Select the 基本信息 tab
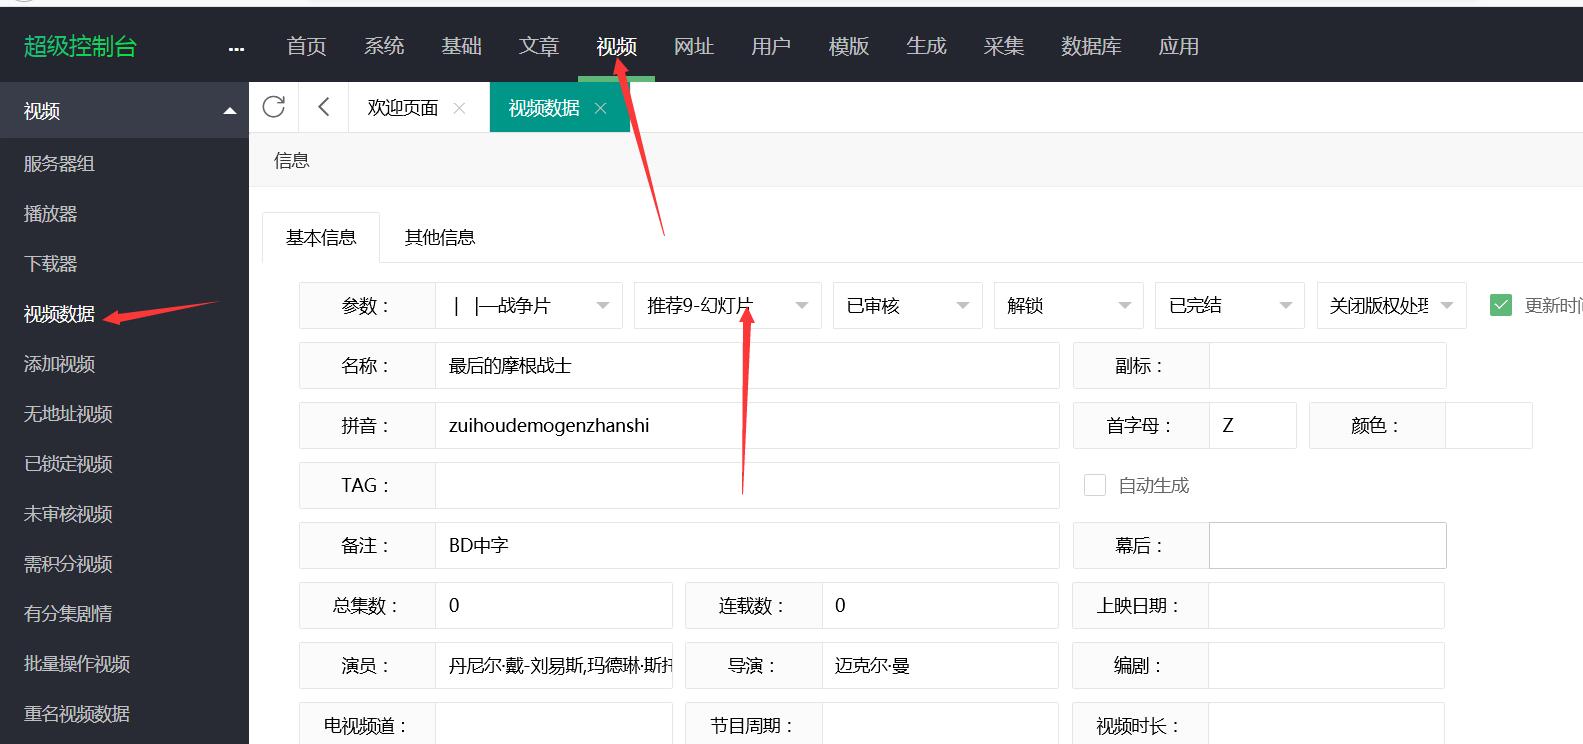The image size is (1583, 744). pyautogui.click(x=321, y=237)
